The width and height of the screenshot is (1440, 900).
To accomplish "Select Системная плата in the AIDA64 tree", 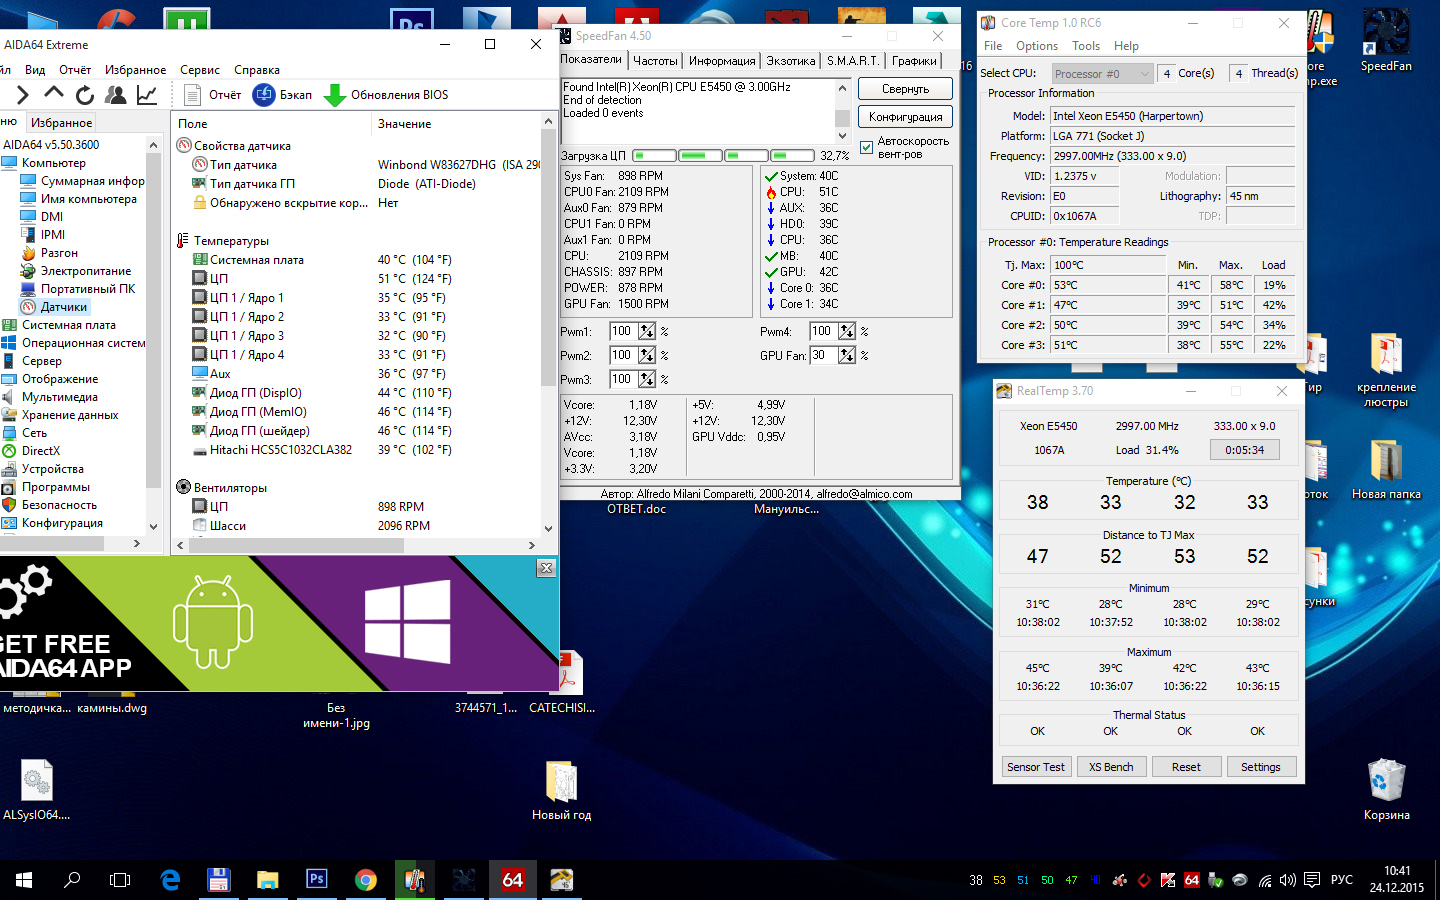I will coord(68,325).
